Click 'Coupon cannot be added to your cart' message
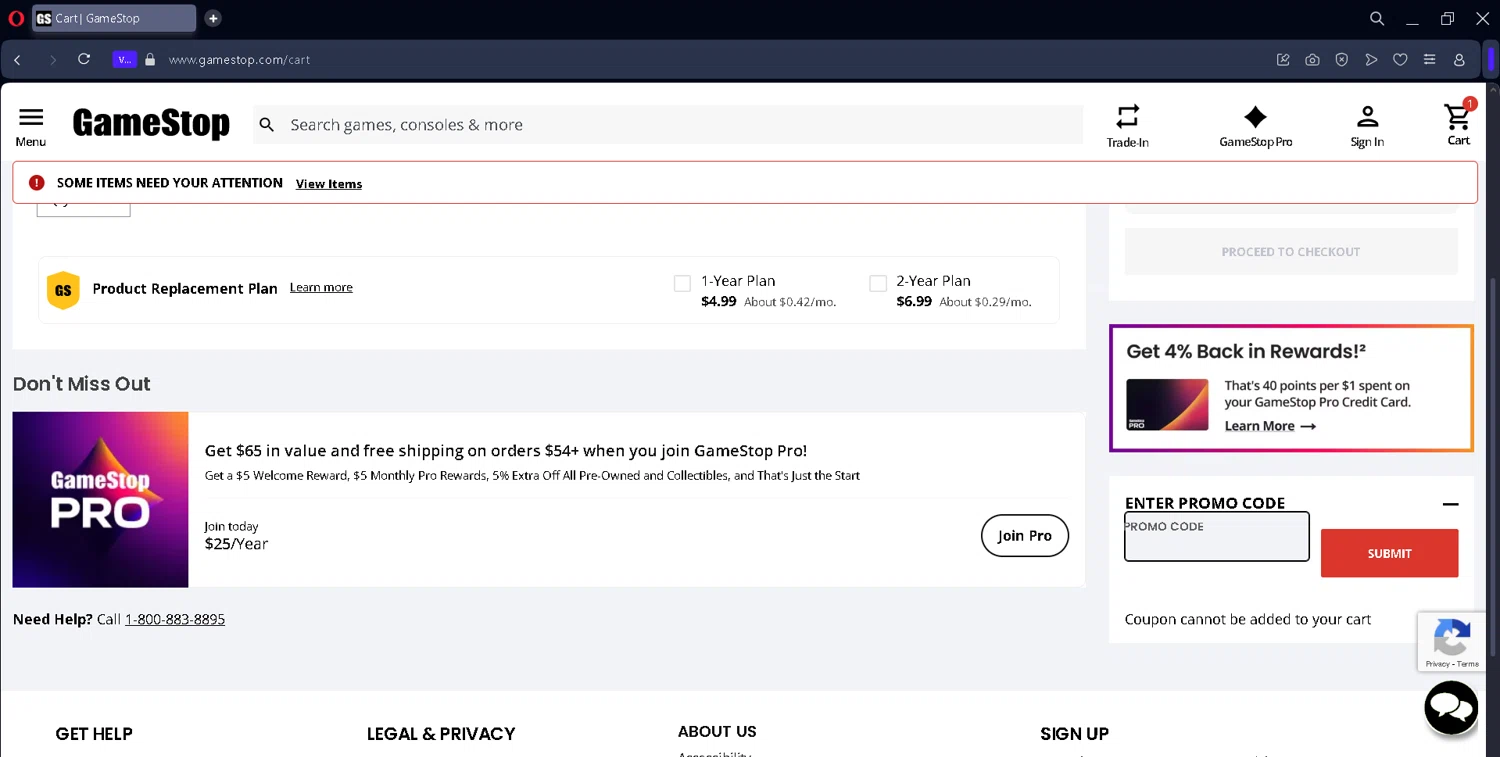The image size is (1500, 757). click(x=1248, y=619)
